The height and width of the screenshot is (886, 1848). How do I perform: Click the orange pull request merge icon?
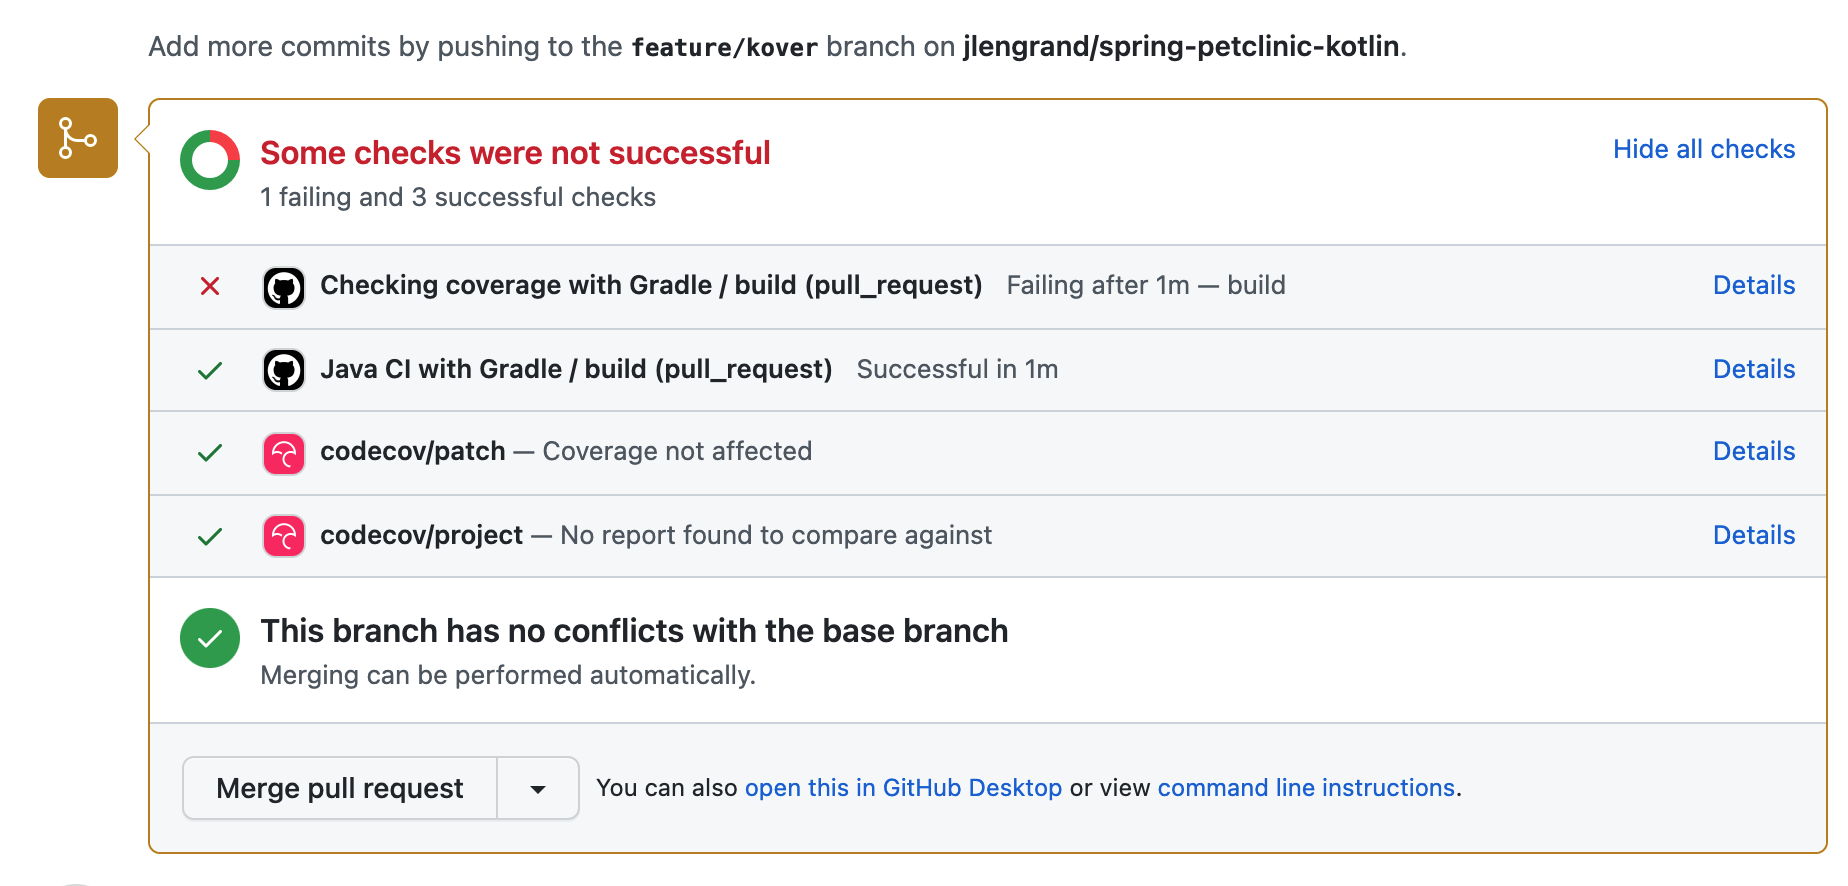(x=77, y=138)
